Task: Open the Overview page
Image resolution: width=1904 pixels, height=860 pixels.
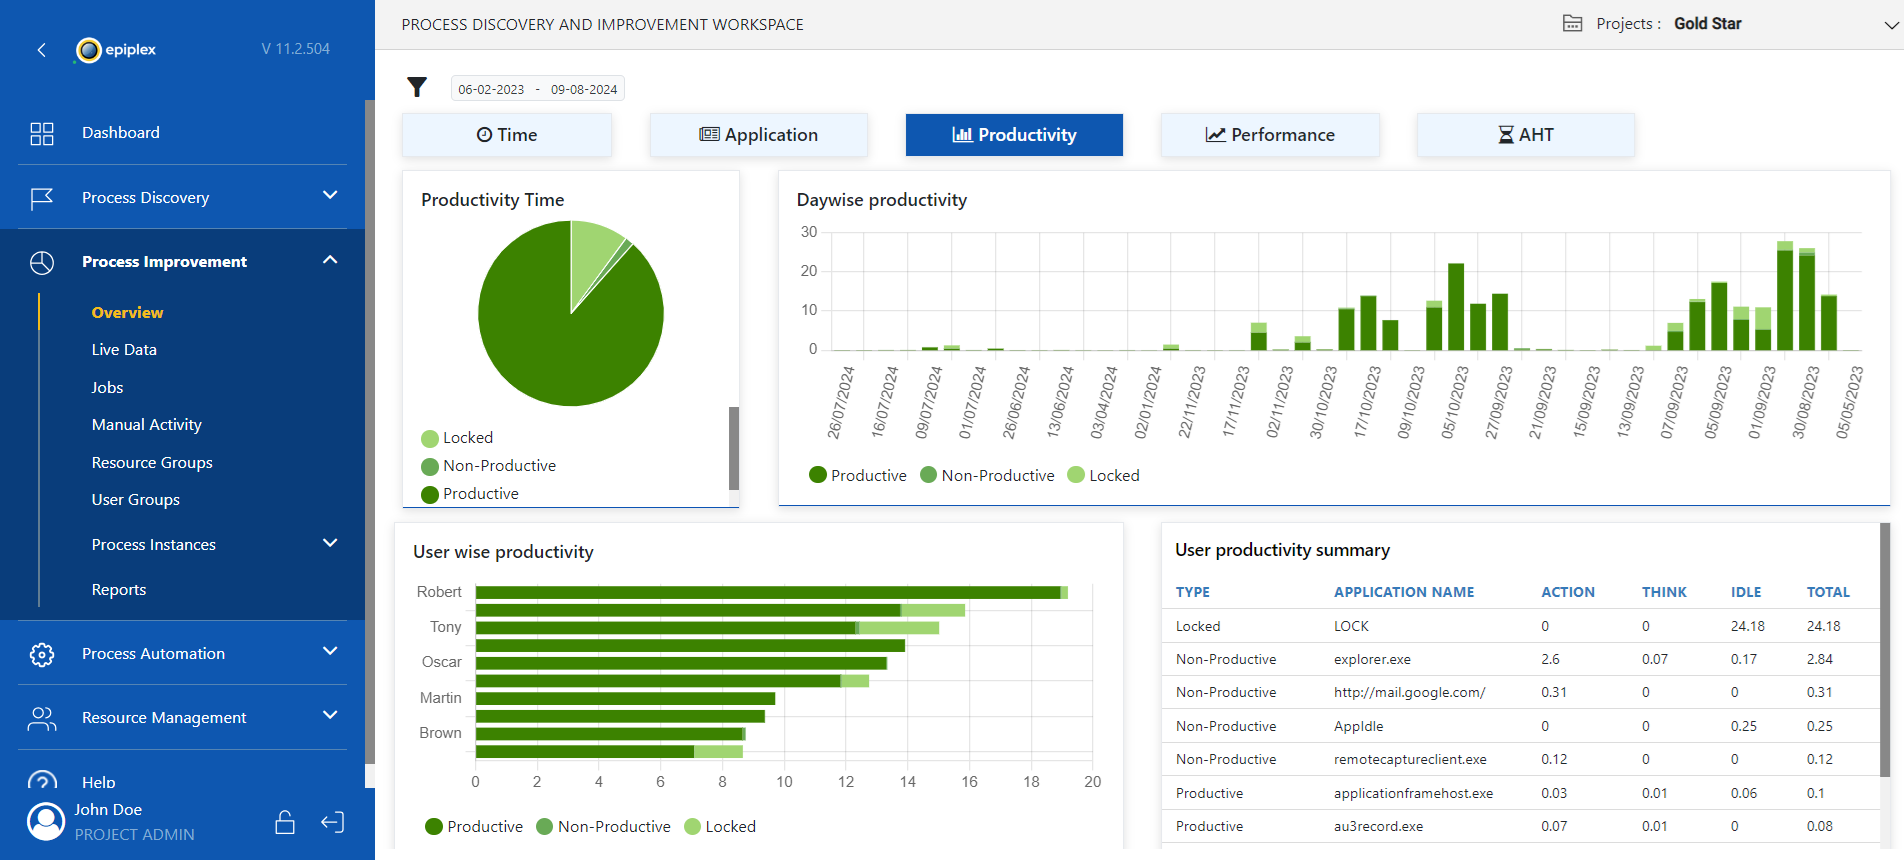Action: point(127,313)
